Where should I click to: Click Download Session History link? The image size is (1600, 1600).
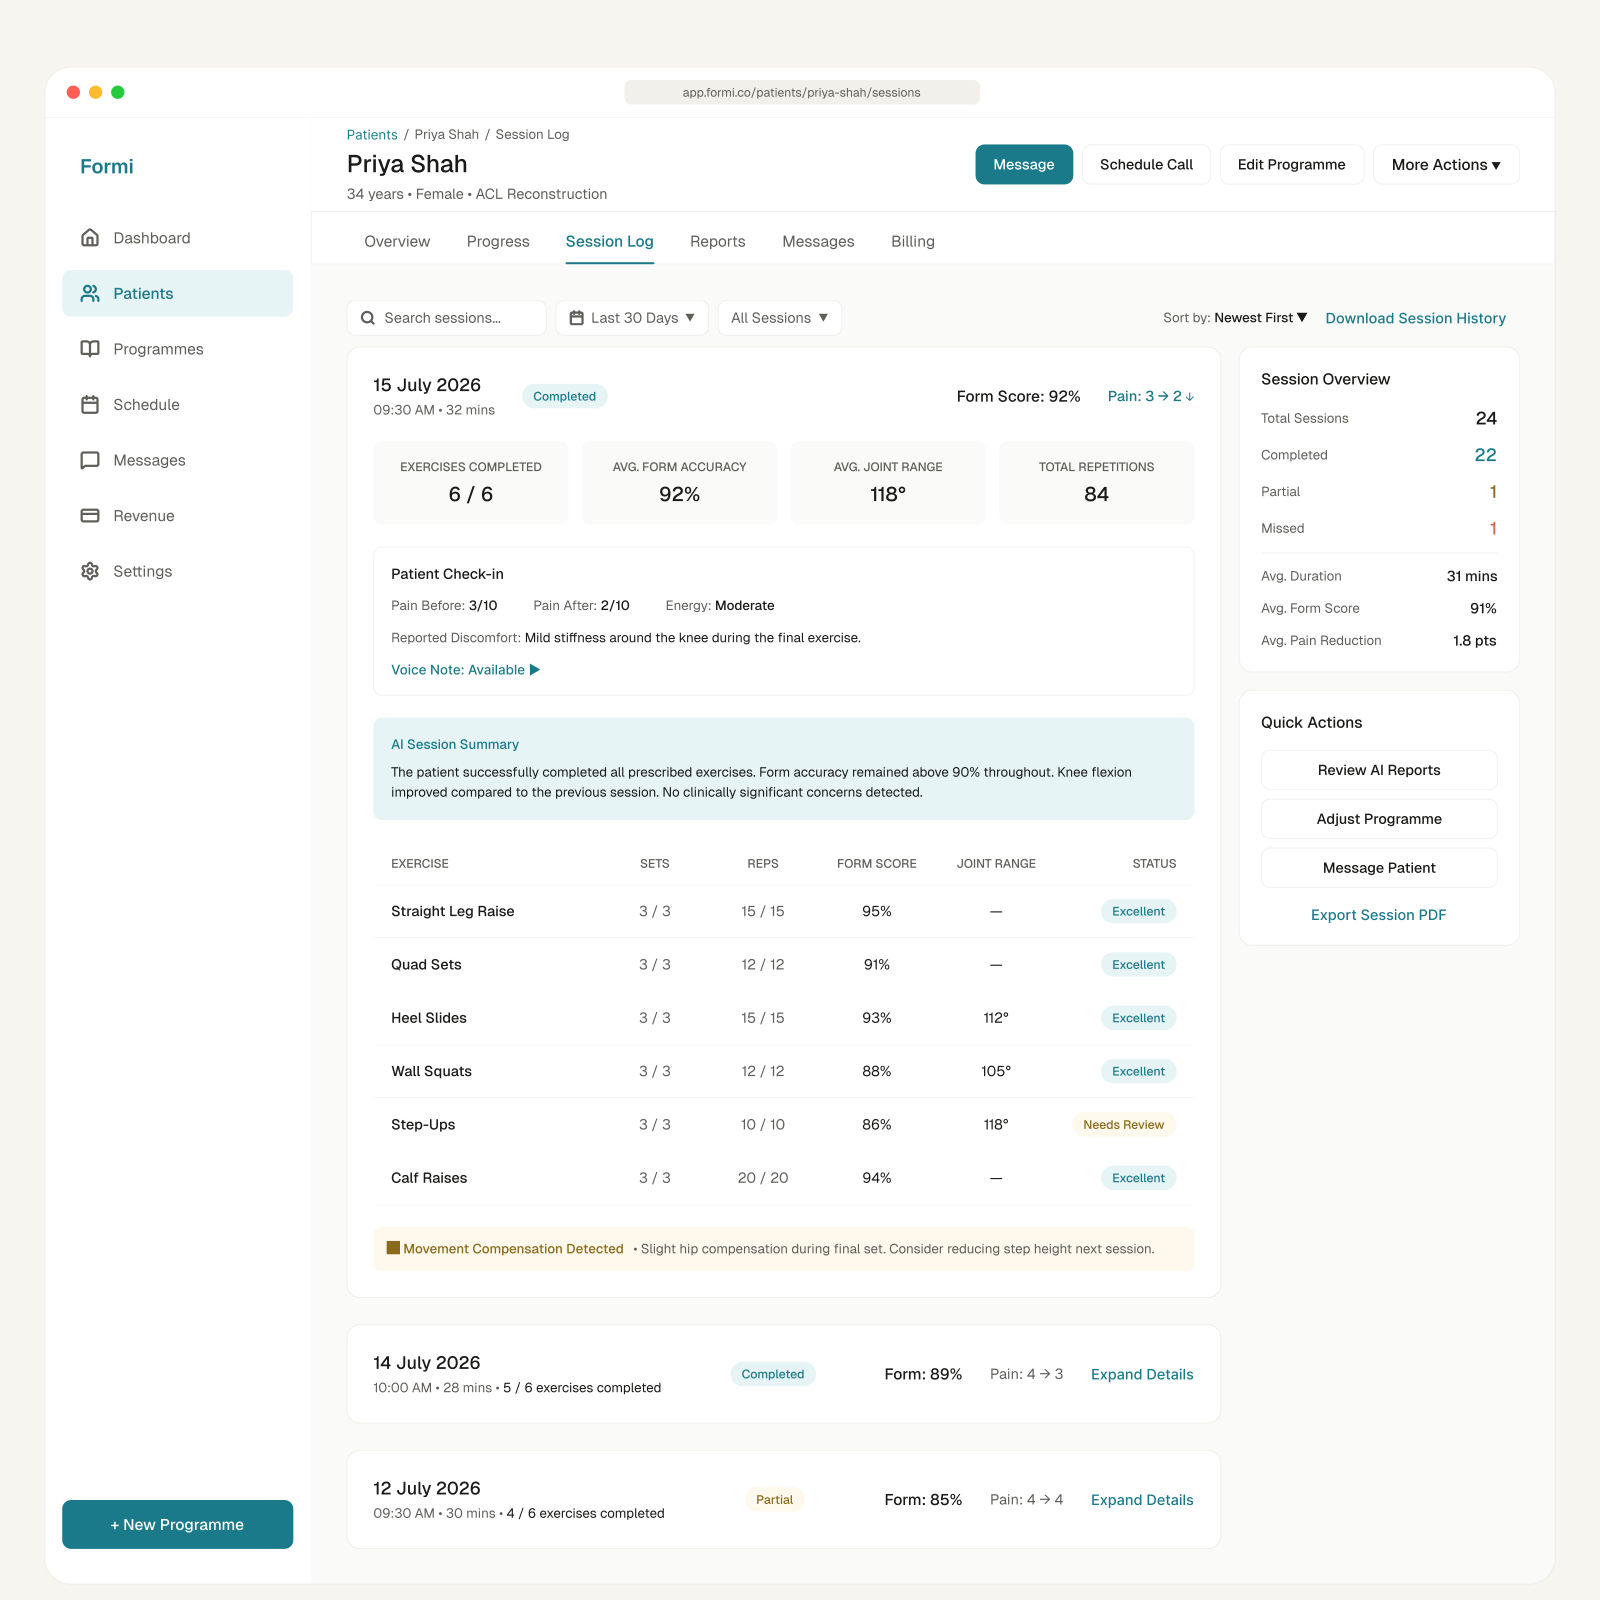(1415, 318)
